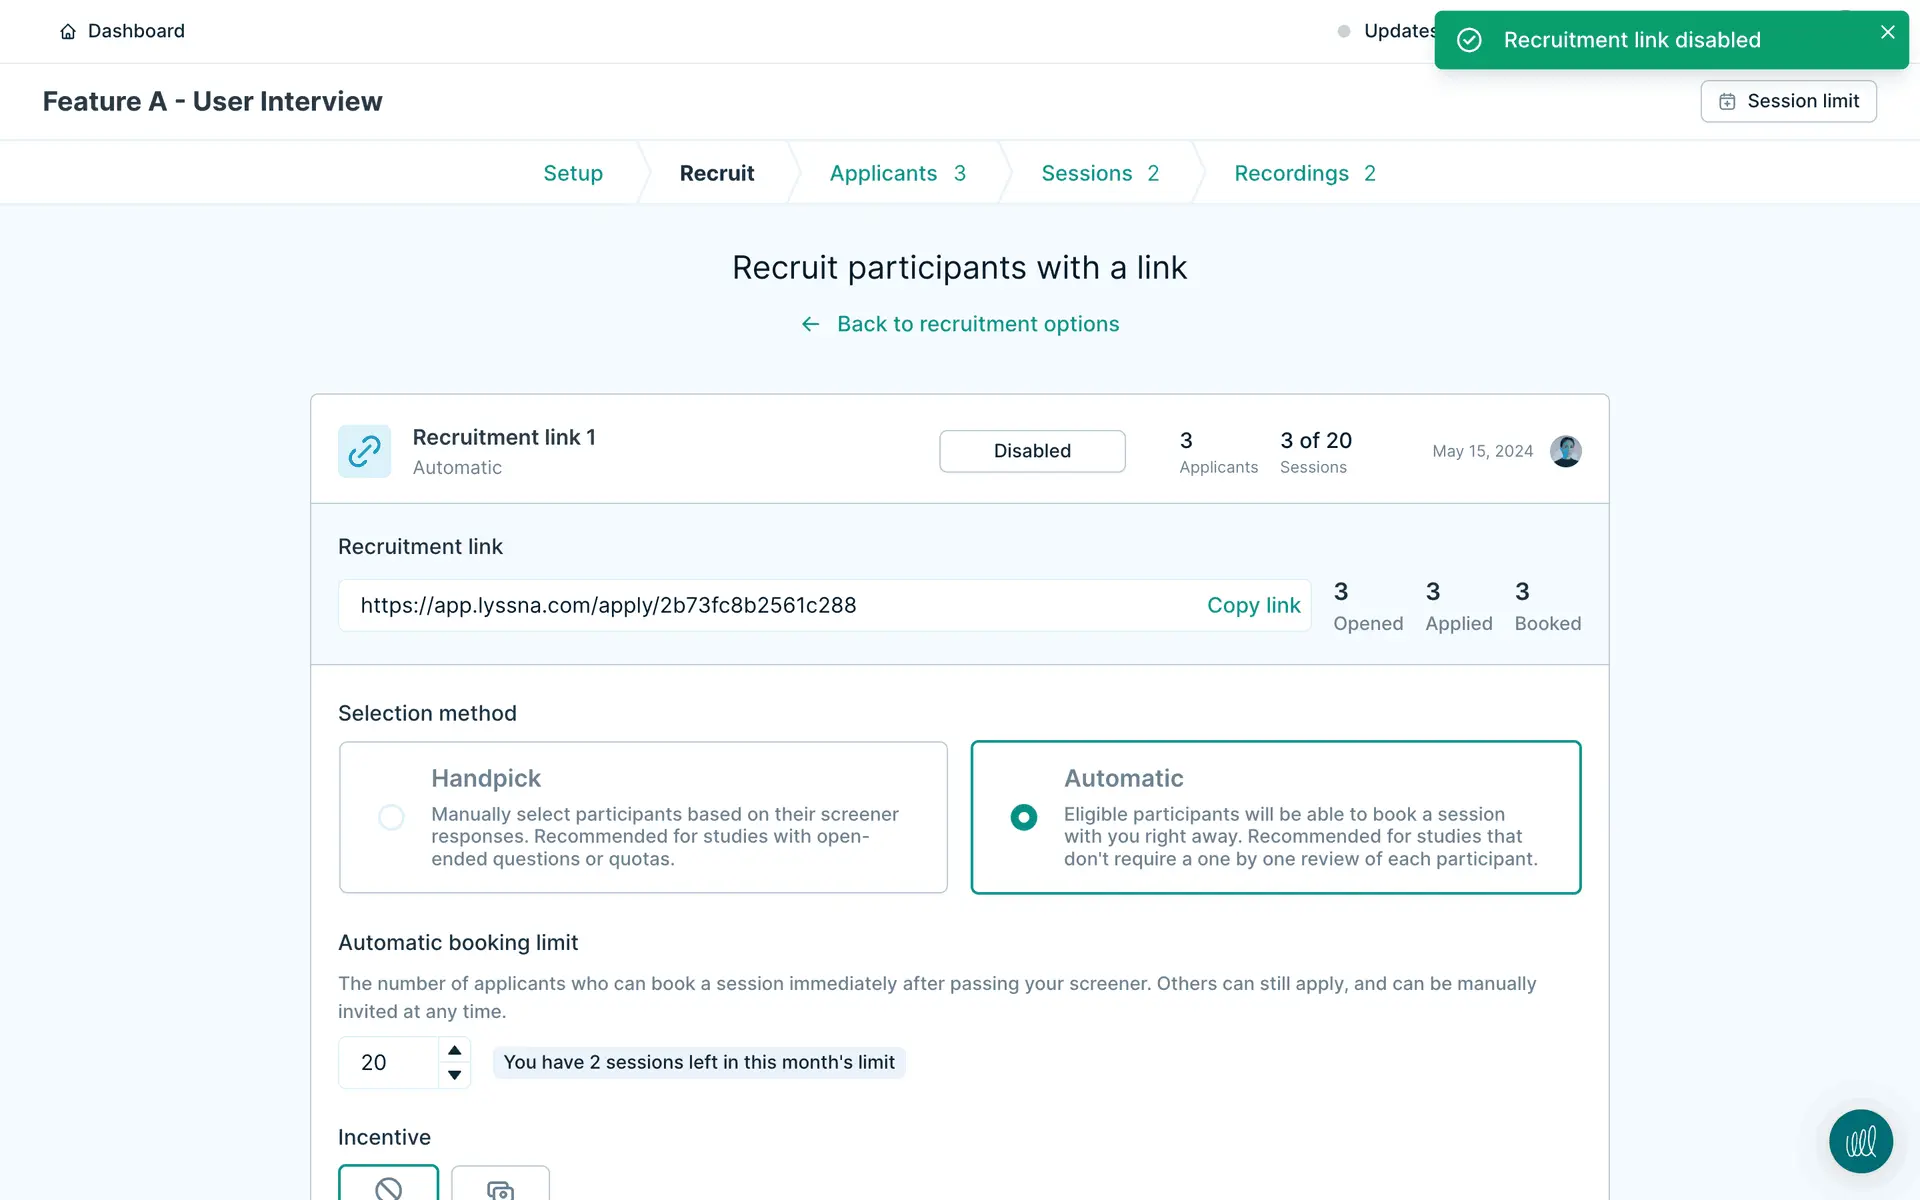Decrease booking limit with down arrow
The width and height of the screenshot is (1920, 1200).
pyautogui.click(x=454, y=1075)
